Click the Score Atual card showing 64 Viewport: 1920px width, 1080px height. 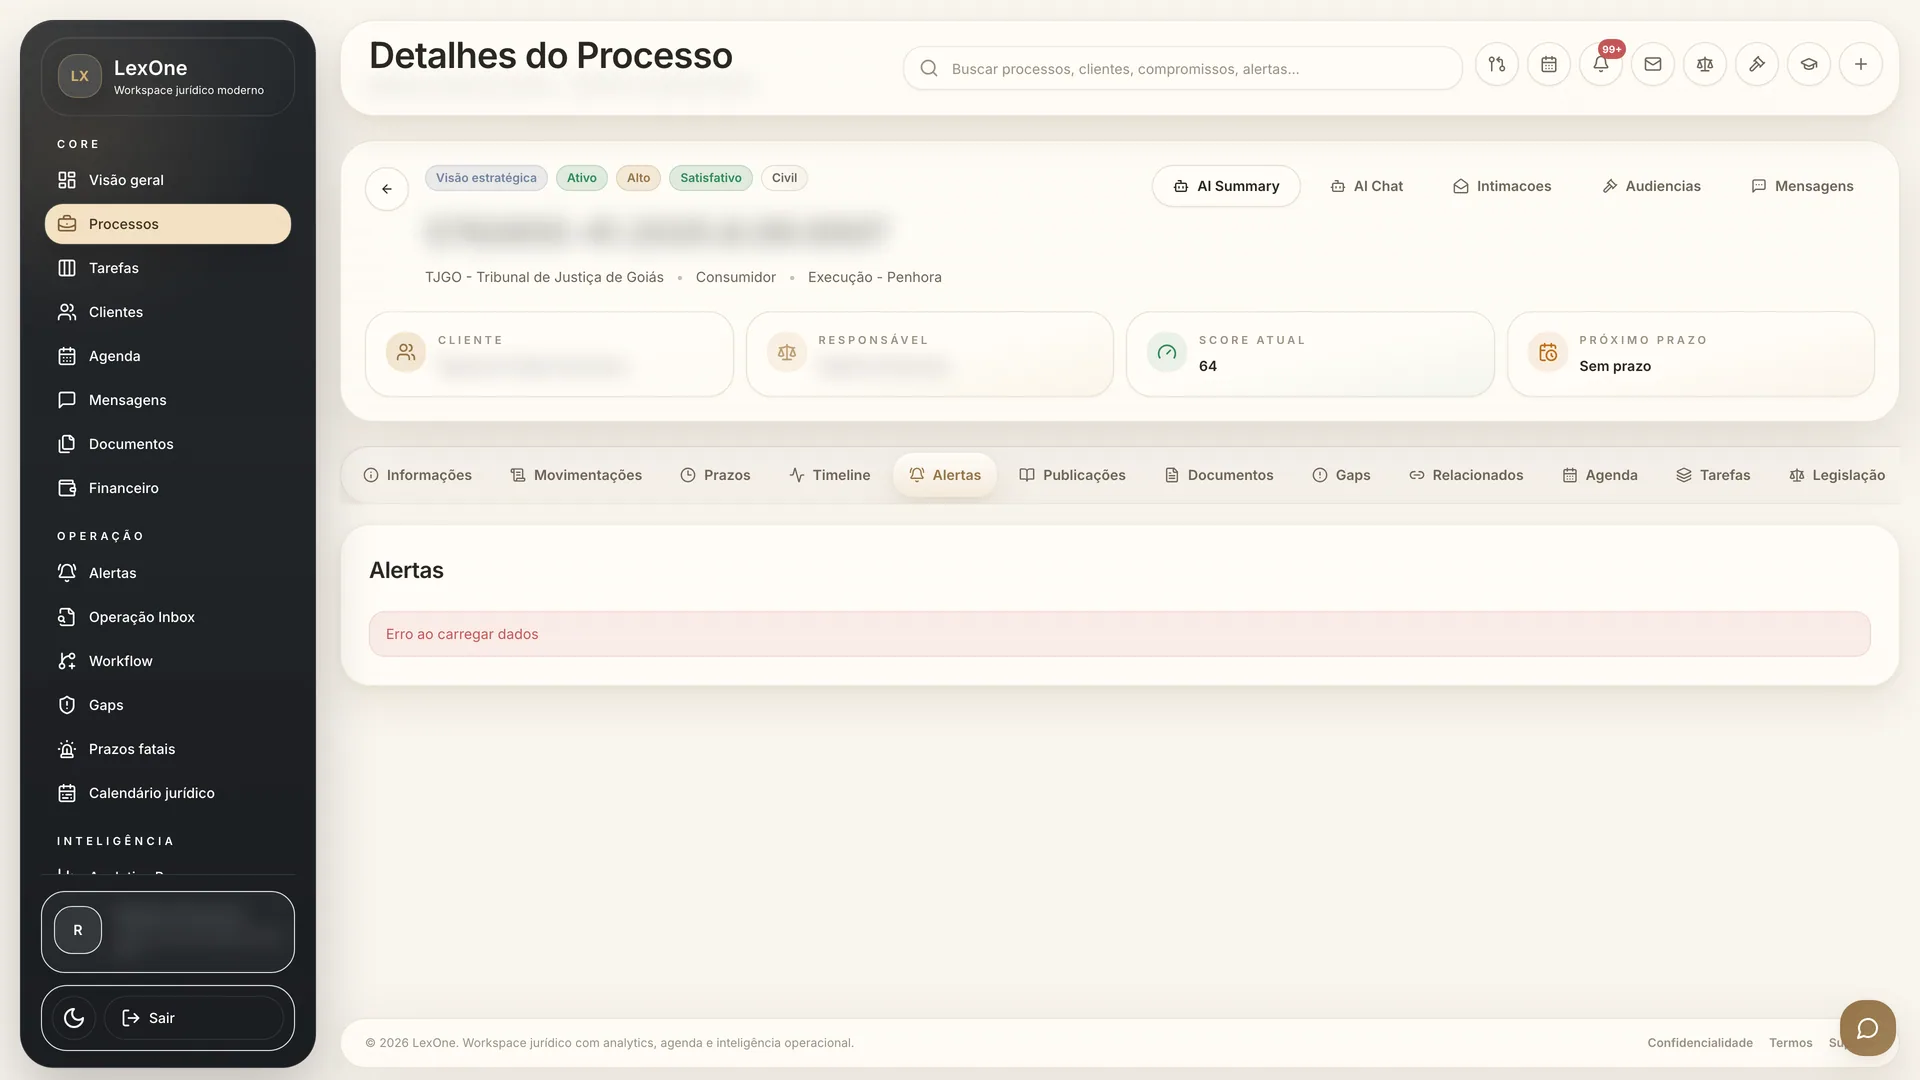1310,354
